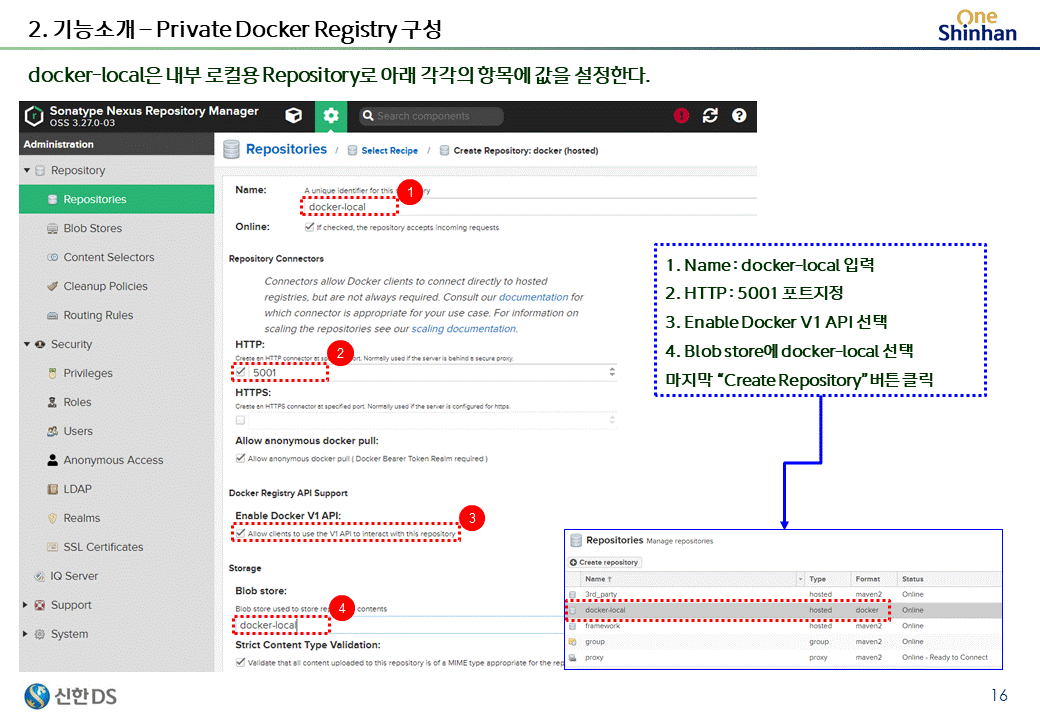Click the Refresh icon in header

pyautogui.click(x=710, y=115)
